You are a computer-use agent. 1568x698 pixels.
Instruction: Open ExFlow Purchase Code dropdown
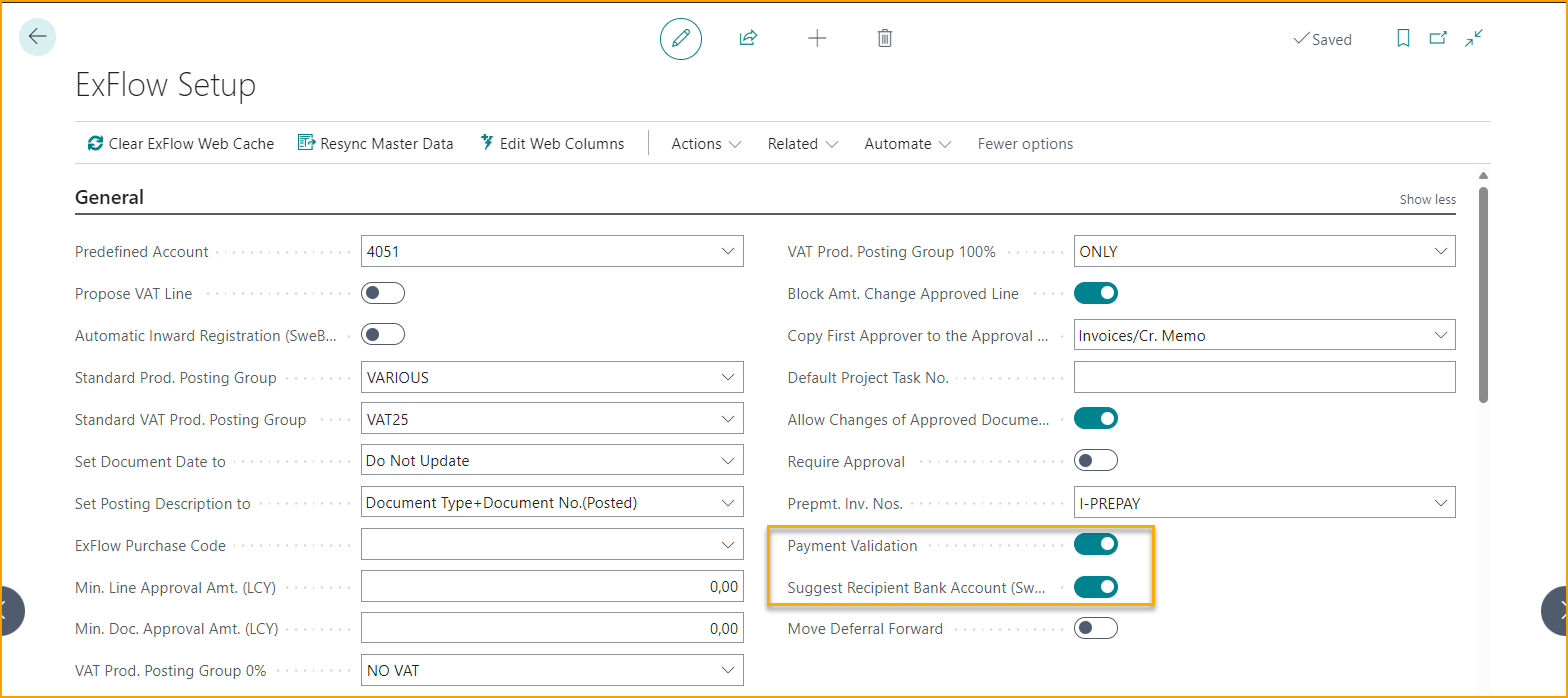coord(728,545)
